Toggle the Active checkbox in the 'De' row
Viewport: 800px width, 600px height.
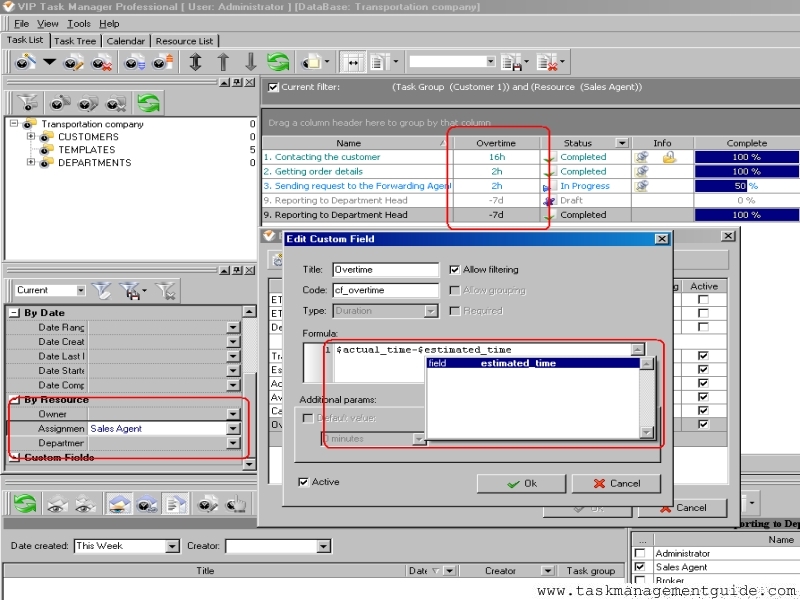click(703, 327)
